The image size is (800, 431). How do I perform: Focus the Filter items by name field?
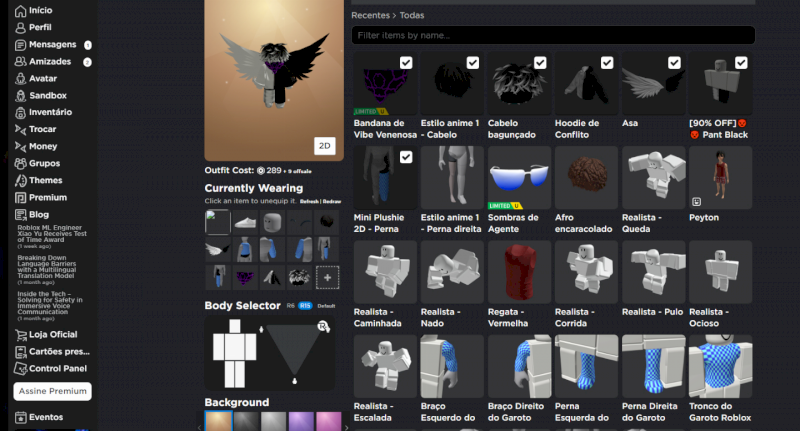553,35
